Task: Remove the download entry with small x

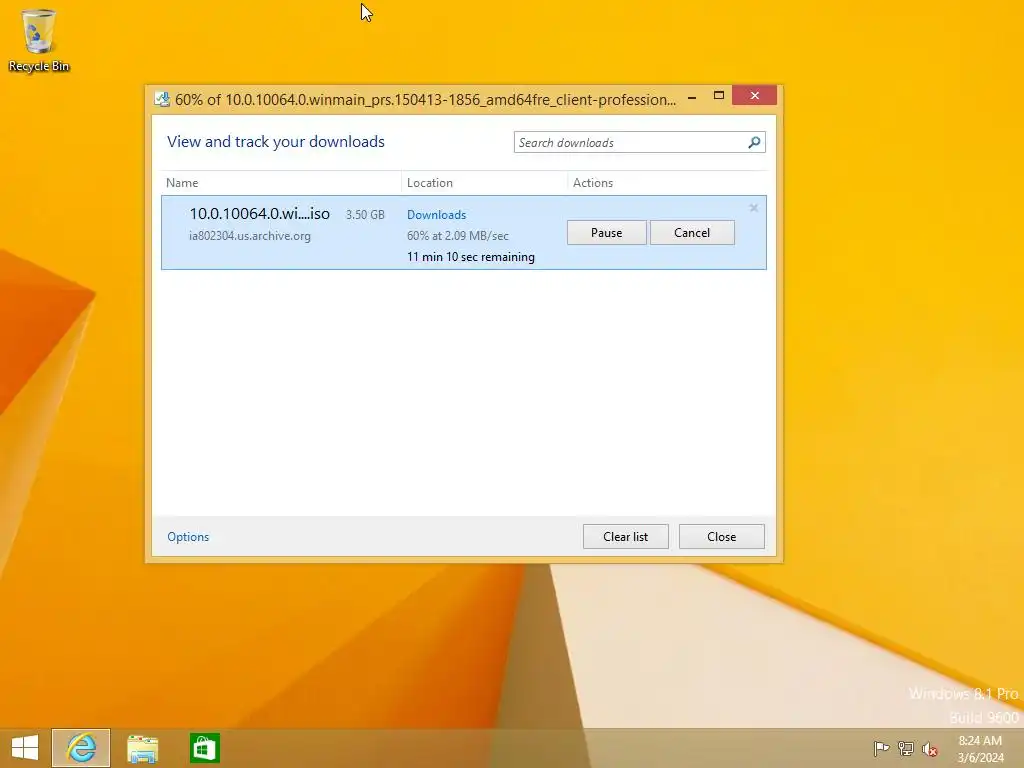Action: [754, 208]
